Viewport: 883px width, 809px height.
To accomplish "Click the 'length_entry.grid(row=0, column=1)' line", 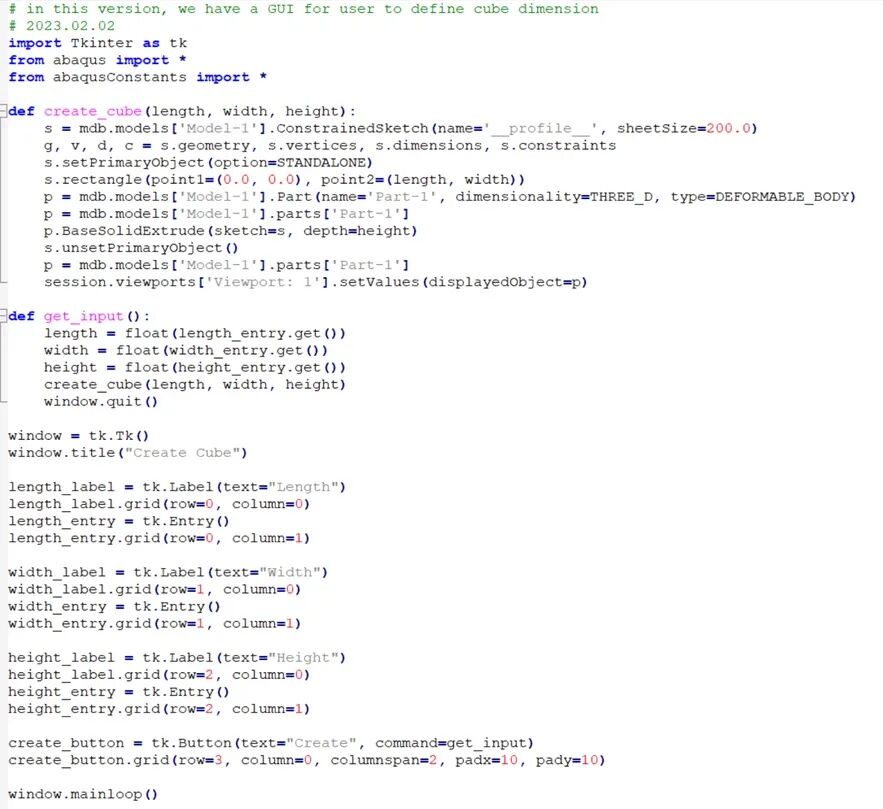I will [x=159, y=538].
